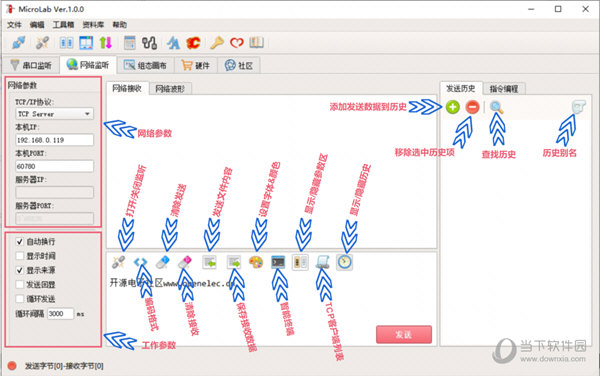Add send data to history (green plus)
Image resolution: width=600 pixels, height=376 pixels.
point(453,107)
